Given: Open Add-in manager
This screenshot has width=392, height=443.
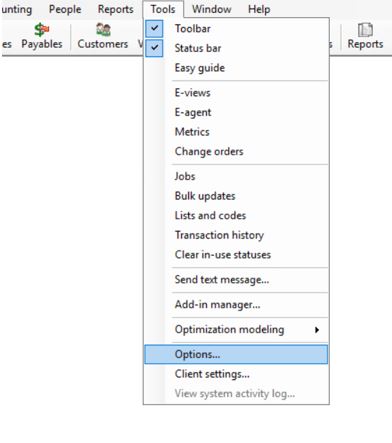Looking at the screenshot, I should click(x=236, y=305).
